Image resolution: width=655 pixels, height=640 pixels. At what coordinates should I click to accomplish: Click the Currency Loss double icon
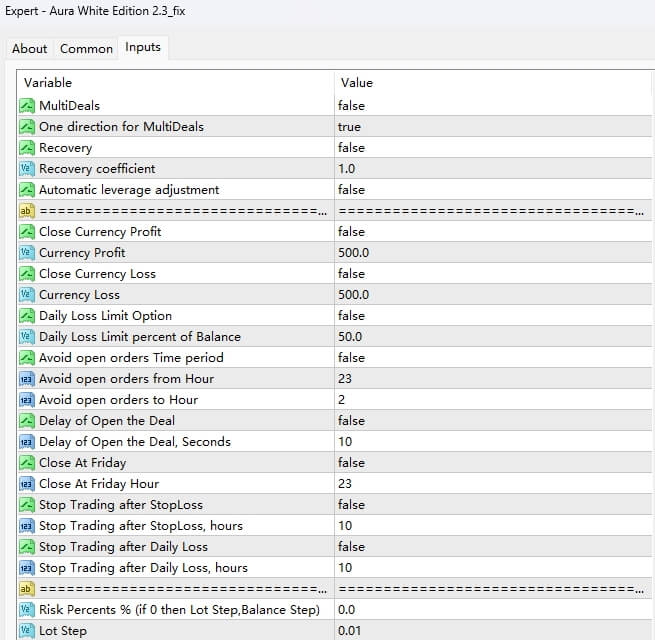coord(27,295)
